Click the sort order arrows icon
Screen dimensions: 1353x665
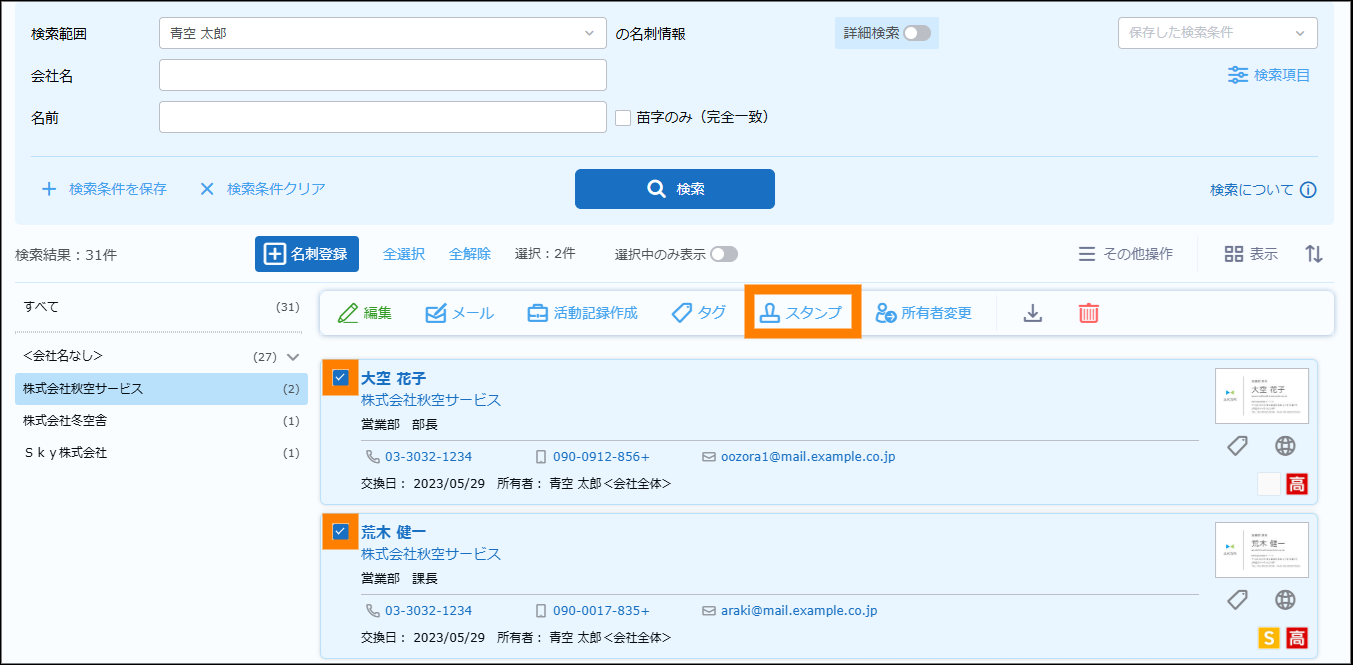[1314, 254]
